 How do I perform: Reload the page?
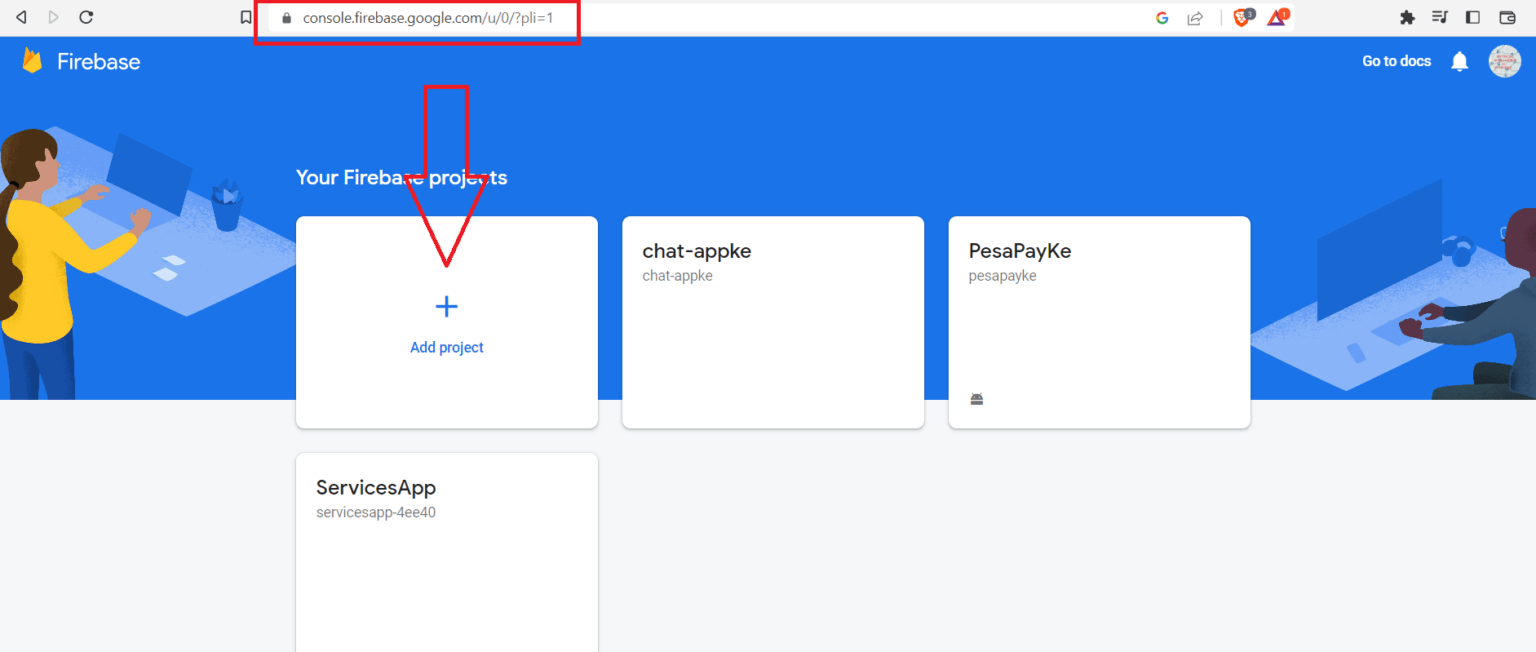(87, 17)
